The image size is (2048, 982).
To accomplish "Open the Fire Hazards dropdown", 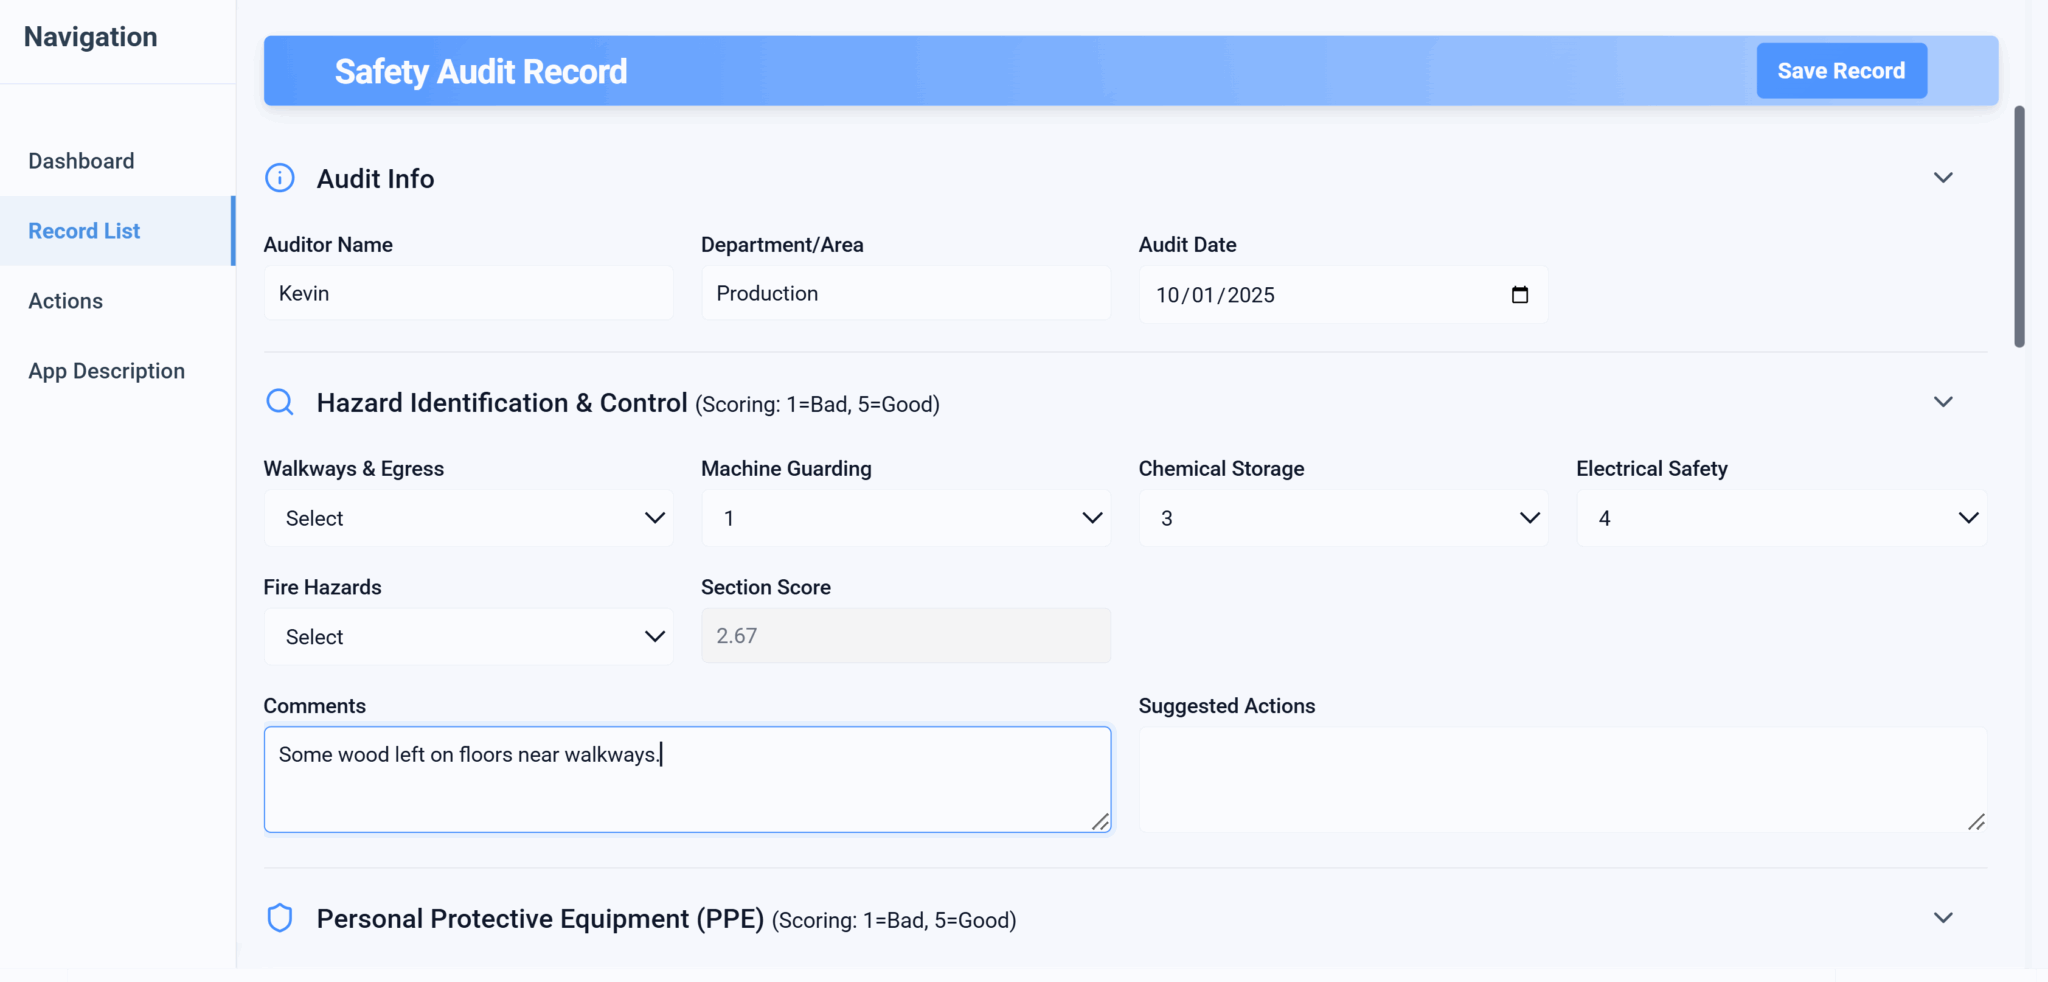I will (468, 636).
